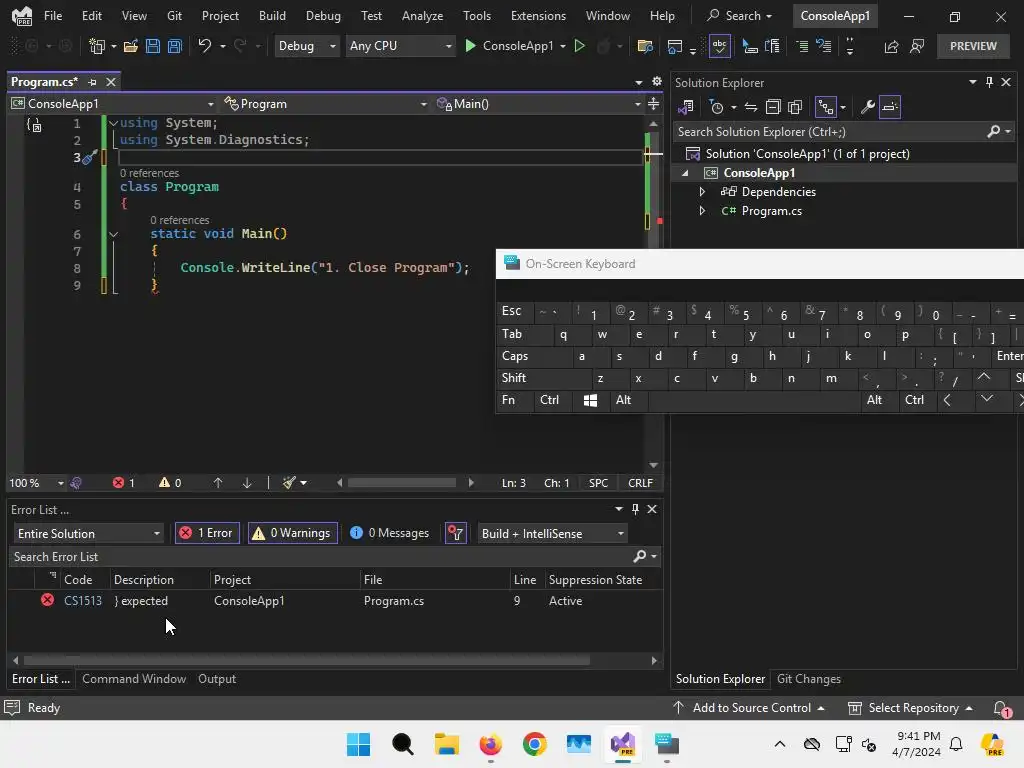Viewport: 1024px width, 768px height.
Task: Toggle the 0 Warnings filter button
Action: click(293, 534)
